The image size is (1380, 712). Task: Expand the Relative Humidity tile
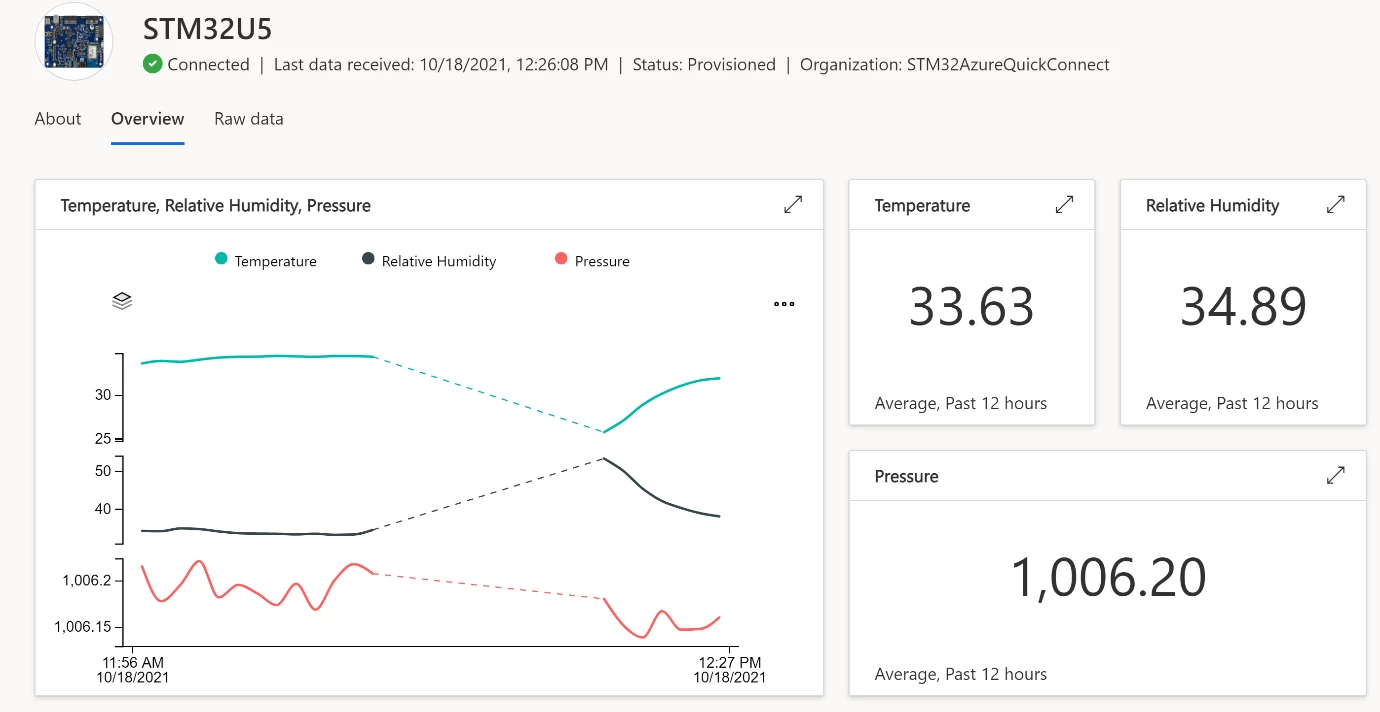point(1335,205)
